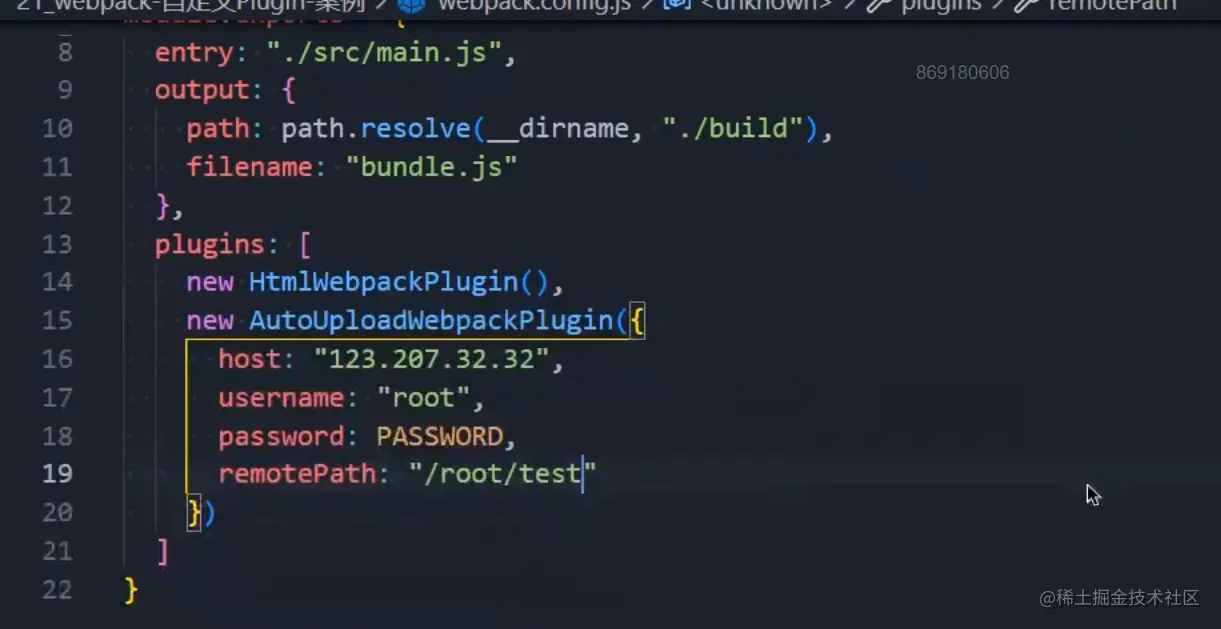Click line number 14 in the gutter
Image resolution: width=1221 pixels, height=629 pixels.
pos(57,282)
